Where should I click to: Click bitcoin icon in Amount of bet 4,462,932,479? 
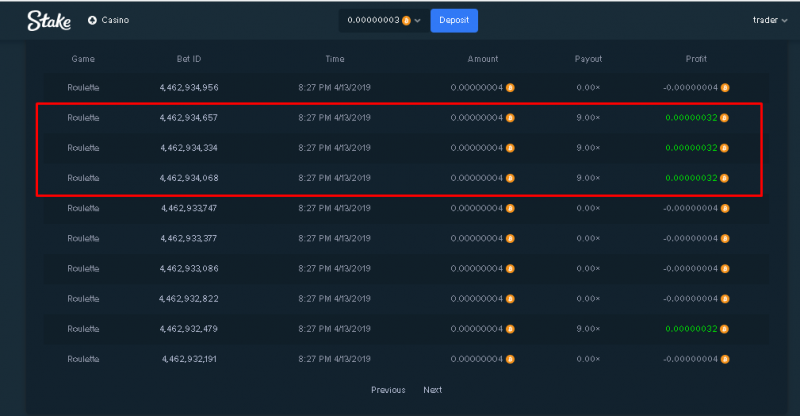tap(510, 329)
